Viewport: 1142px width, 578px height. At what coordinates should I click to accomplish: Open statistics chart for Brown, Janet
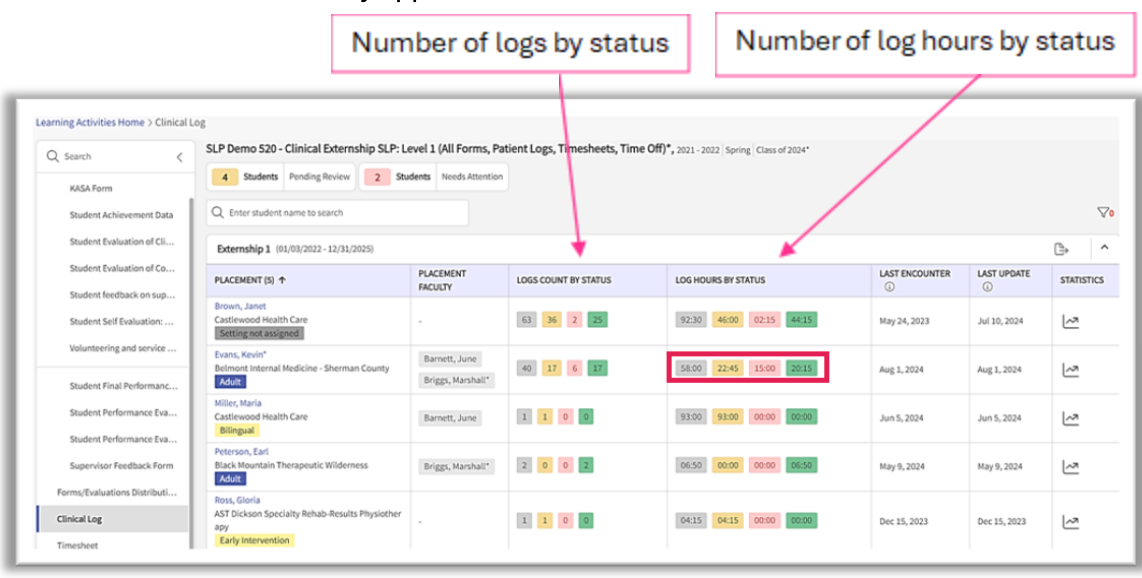click(1070, 321)
